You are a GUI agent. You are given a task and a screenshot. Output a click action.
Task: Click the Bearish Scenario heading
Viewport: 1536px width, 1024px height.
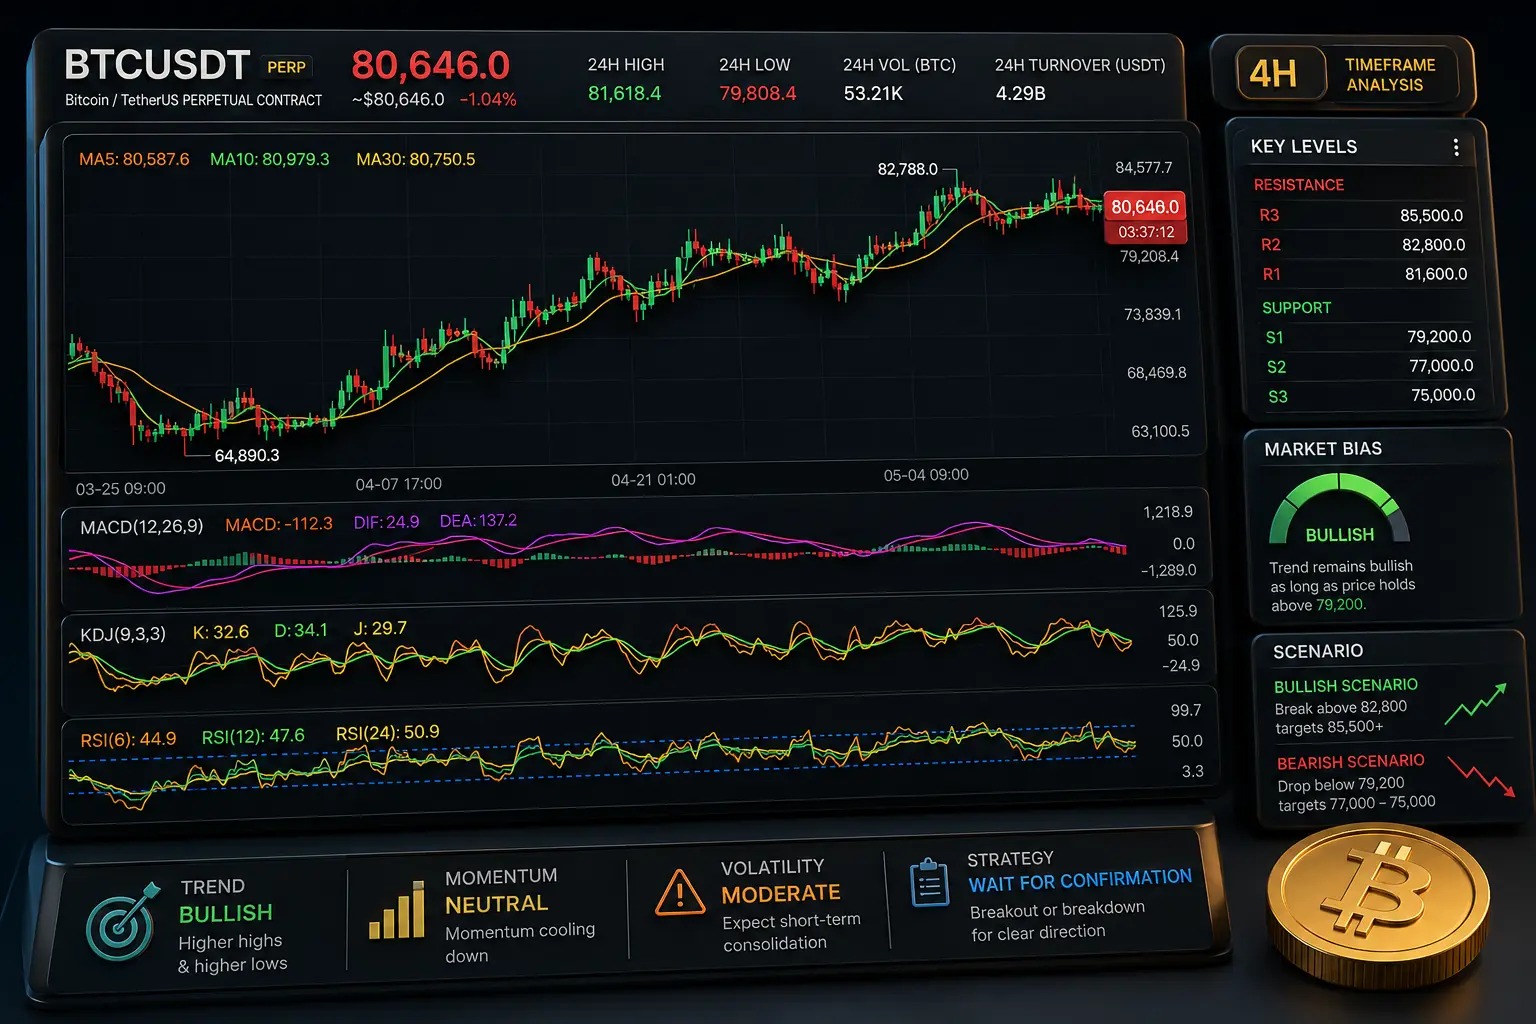click(x=1351, y=762)
